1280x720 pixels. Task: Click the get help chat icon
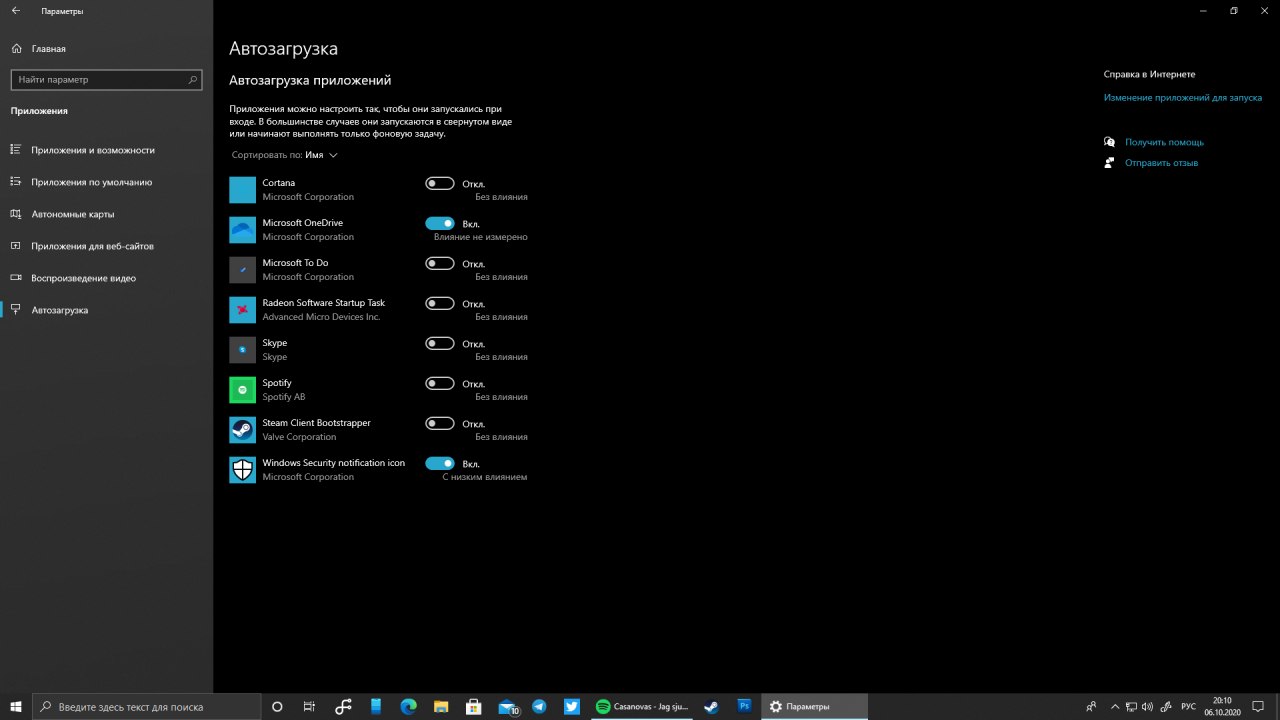(1109, 142)
